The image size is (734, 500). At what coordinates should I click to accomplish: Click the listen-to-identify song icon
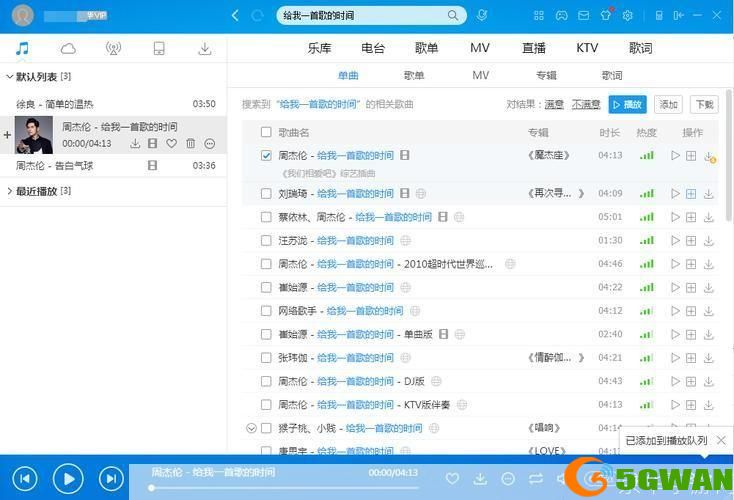tap(482, 15)
